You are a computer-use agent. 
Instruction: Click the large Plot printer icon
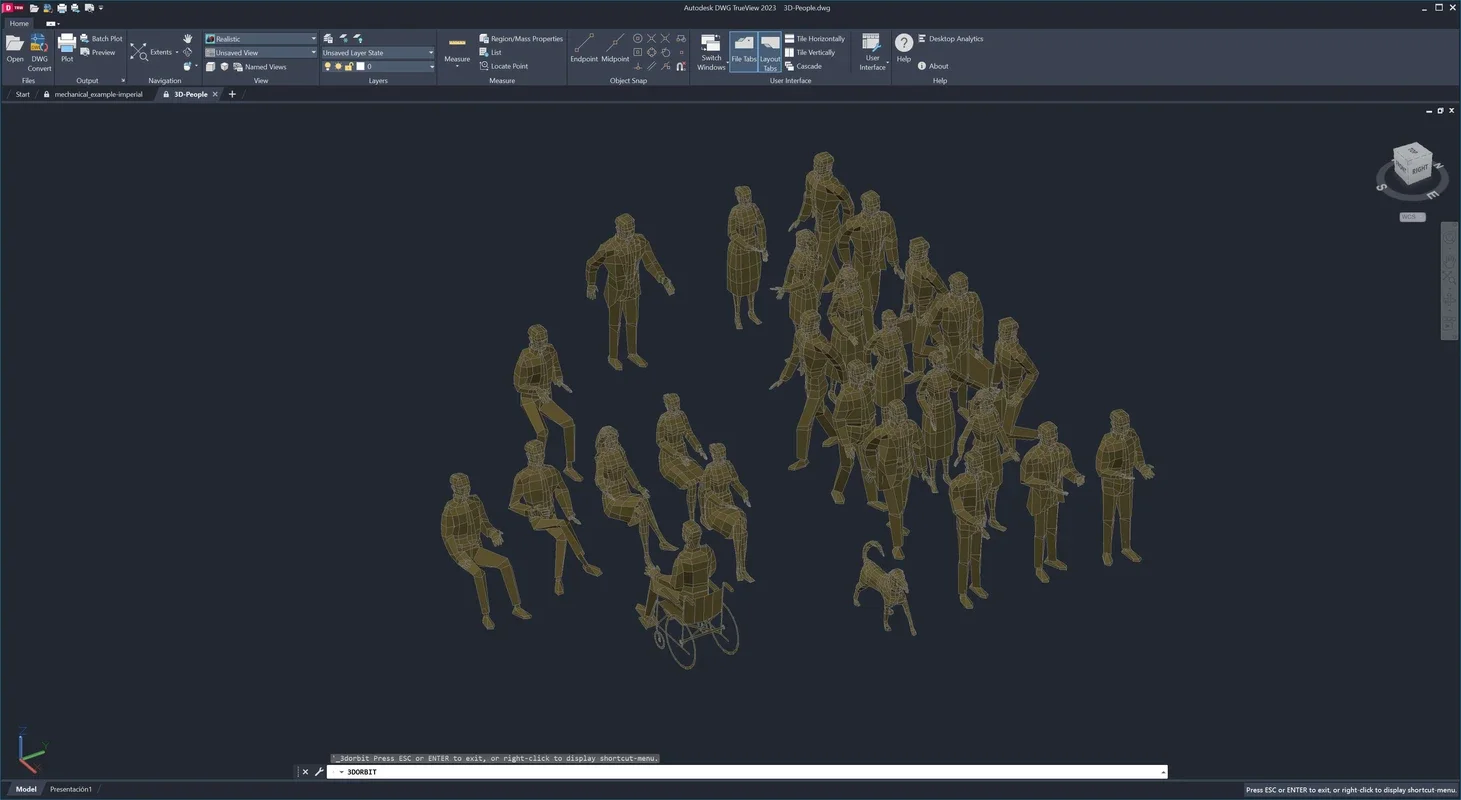point(67,48)
